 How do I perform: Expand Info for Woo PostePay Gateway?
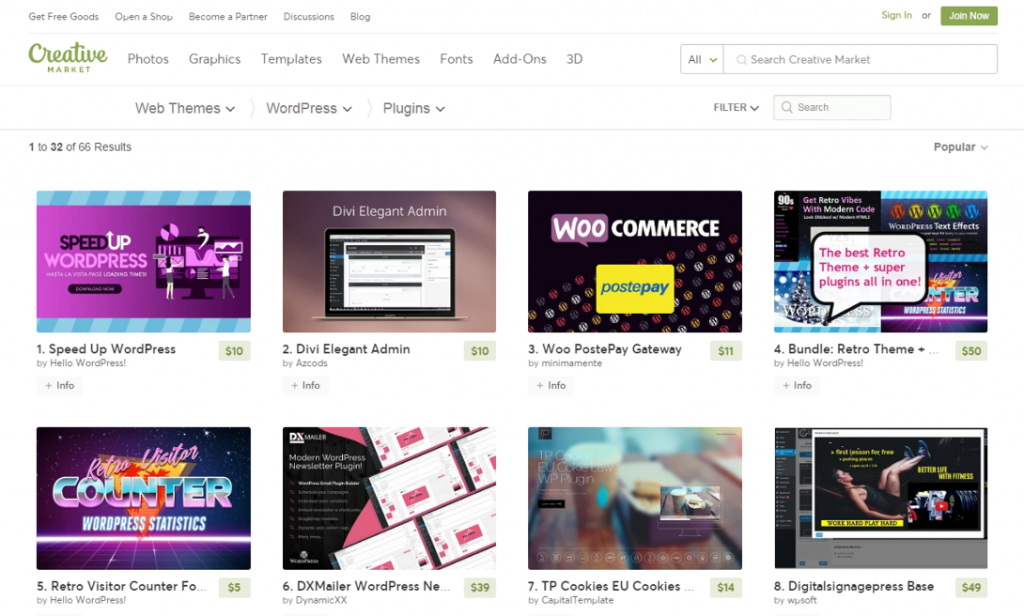coord(551,385)
